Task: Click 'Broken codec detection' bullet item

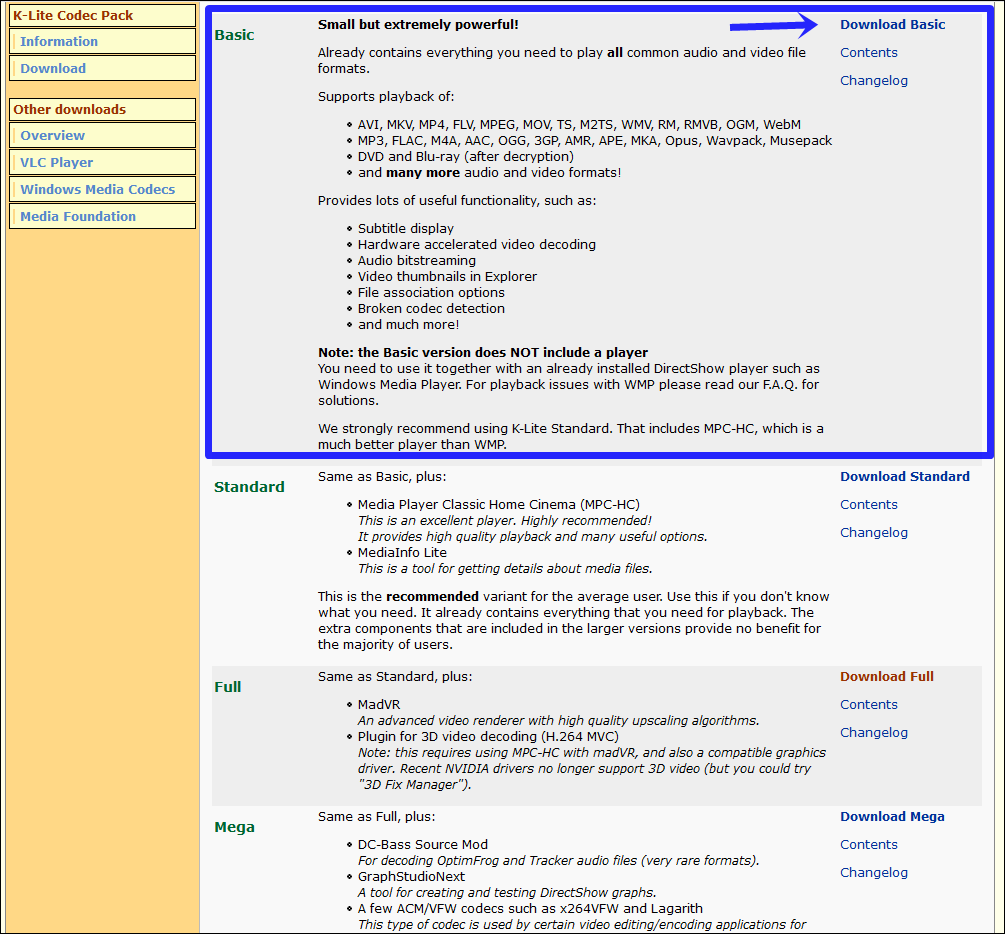Action: 431,309
